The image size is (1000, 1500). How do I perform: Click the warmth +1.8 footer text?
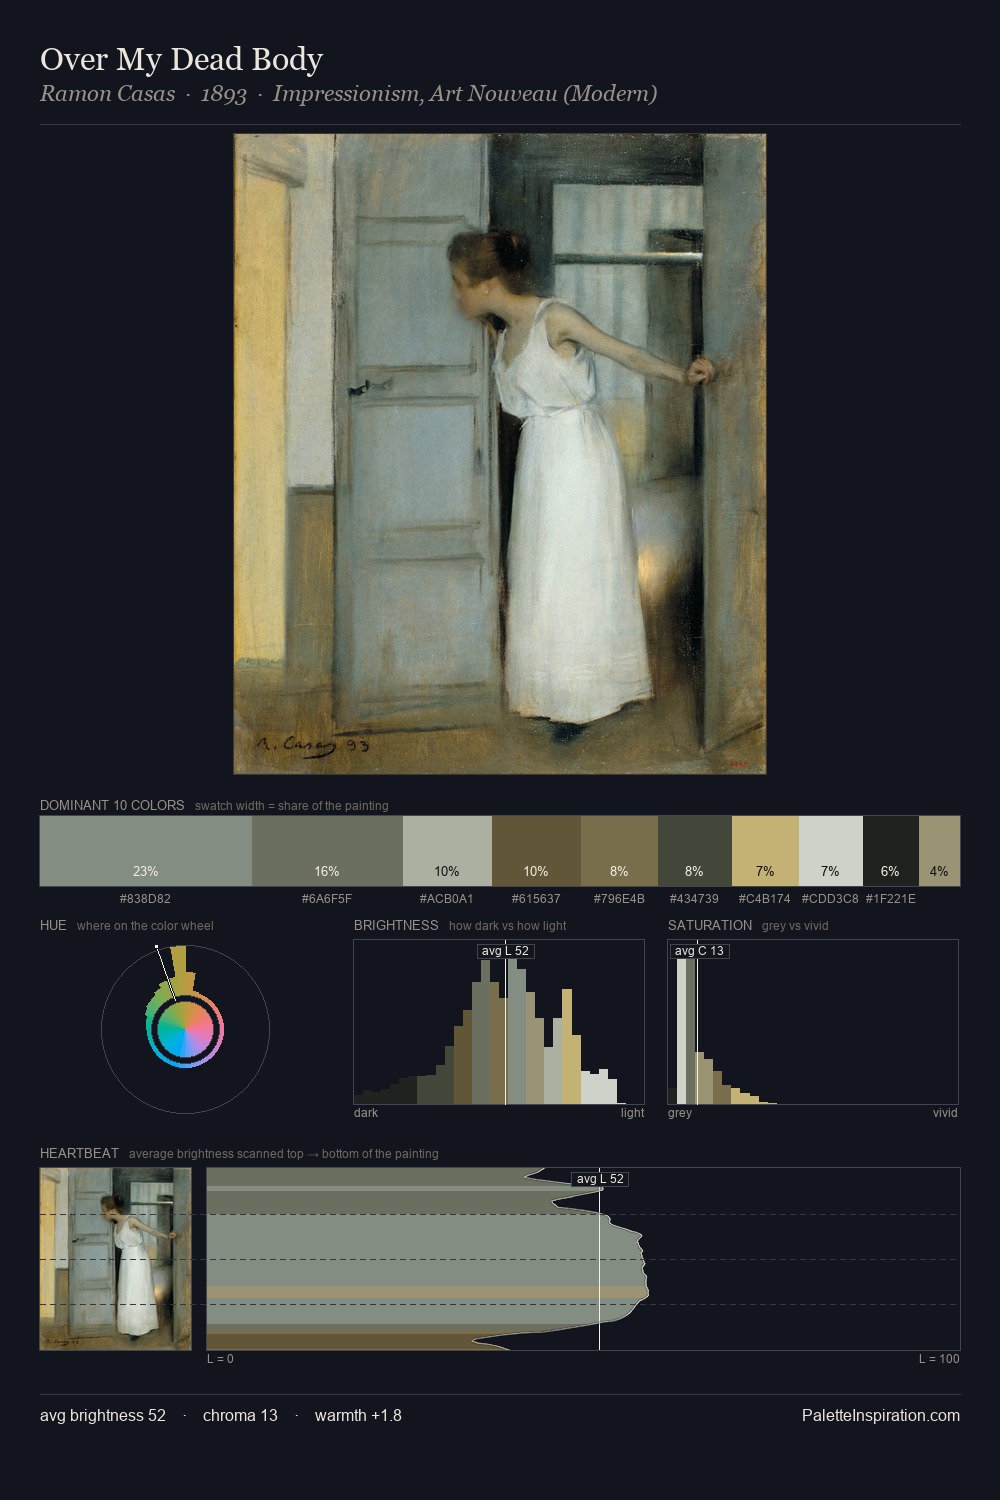pyautogui.click(x=358, y=1415)
